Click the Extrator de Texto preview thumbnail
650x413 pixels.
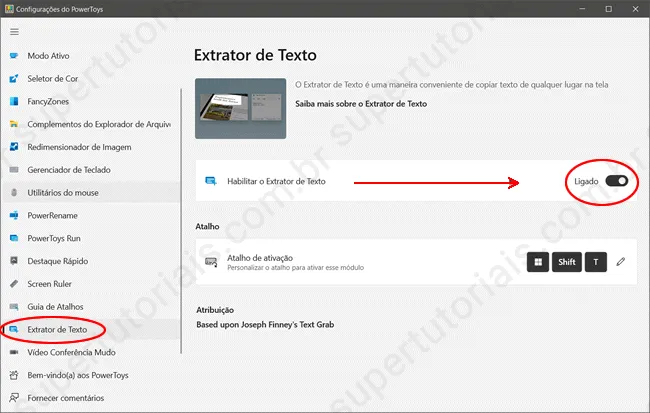240,109
